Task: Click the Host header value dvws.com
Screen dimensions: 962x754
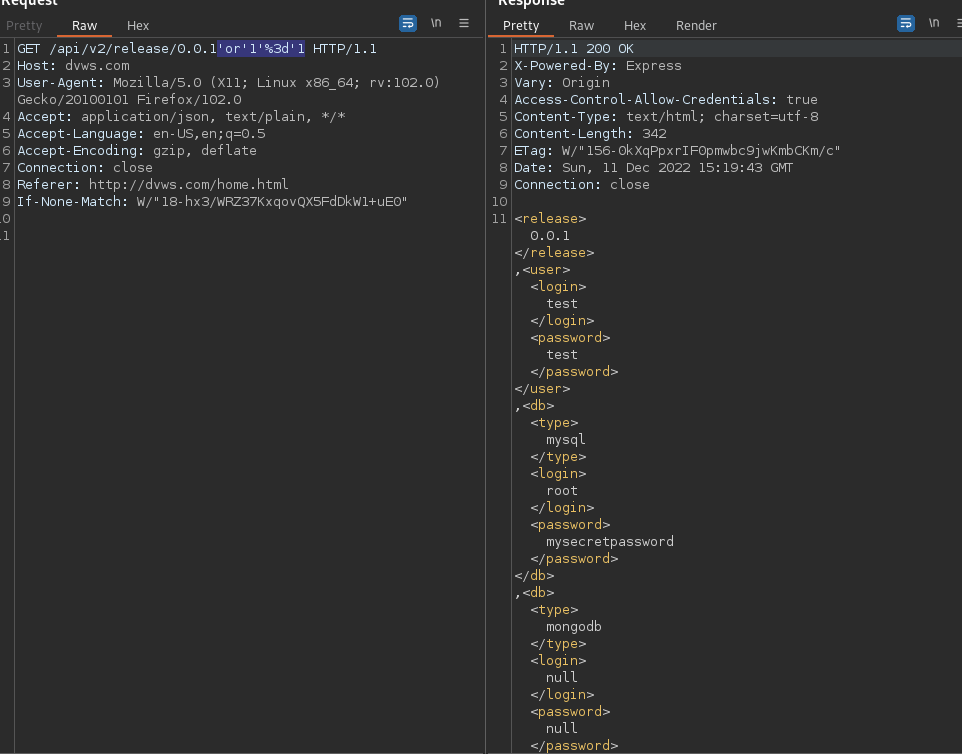Action: tap(97, 66)
